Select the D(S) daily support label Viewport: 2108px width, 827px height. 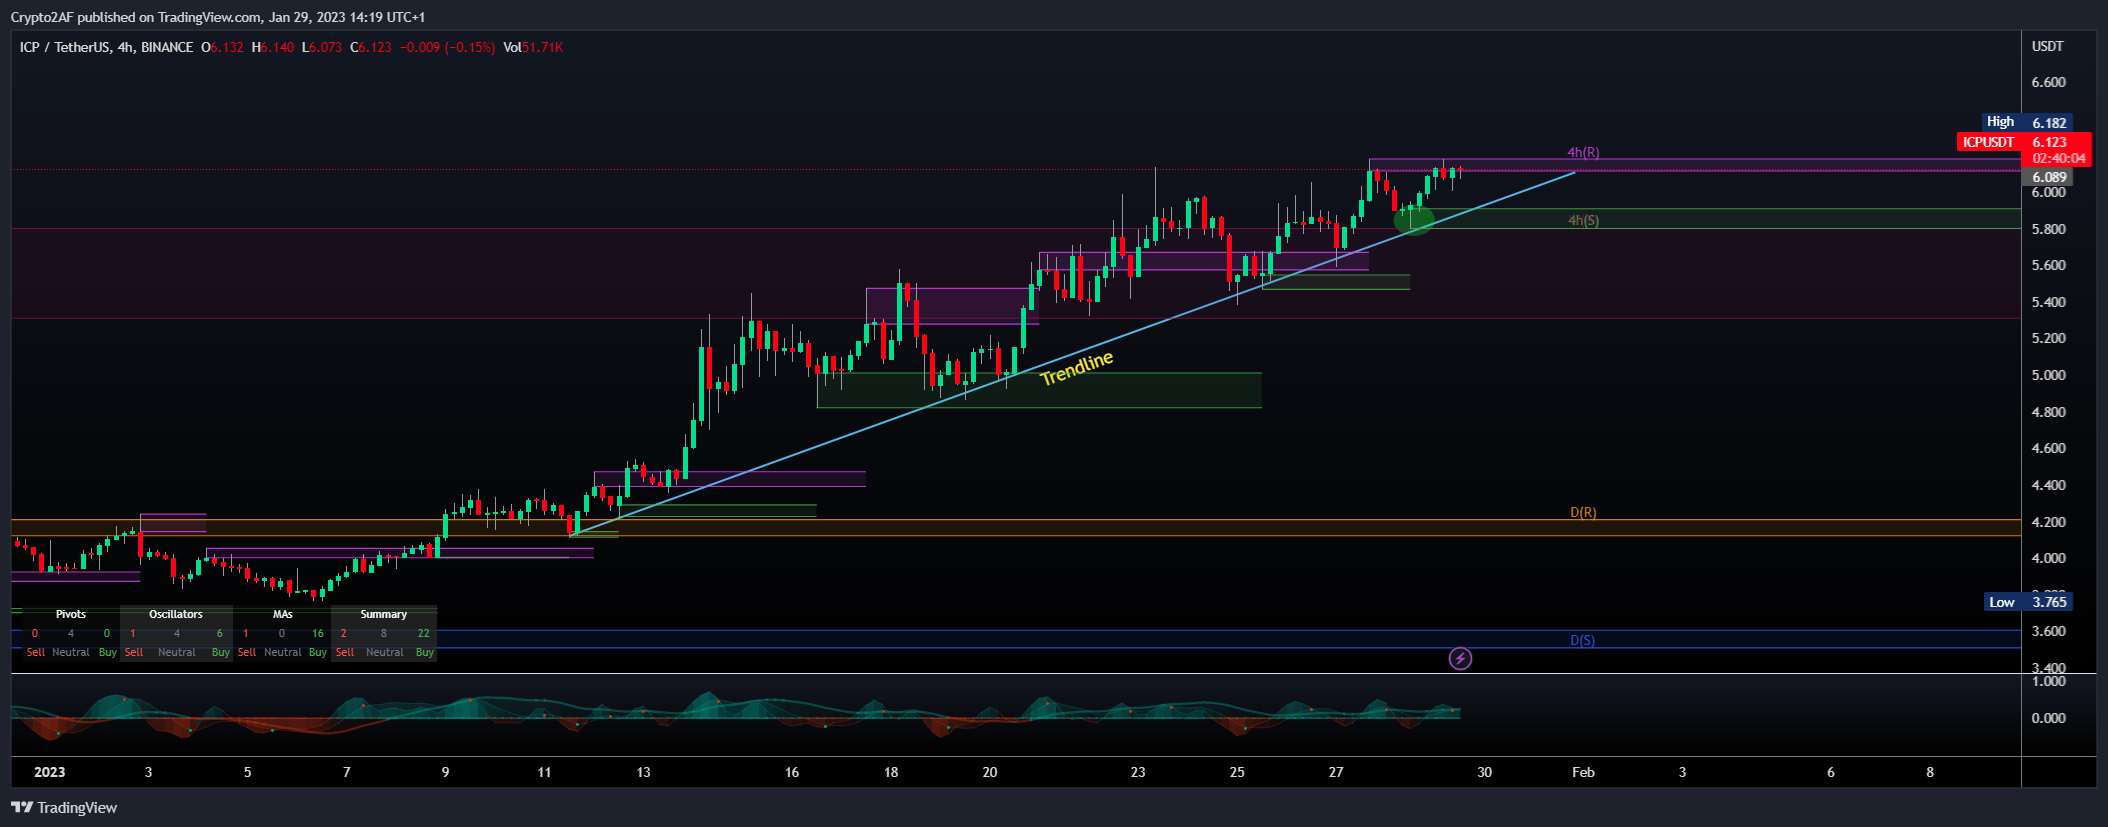coord(1582,640)
